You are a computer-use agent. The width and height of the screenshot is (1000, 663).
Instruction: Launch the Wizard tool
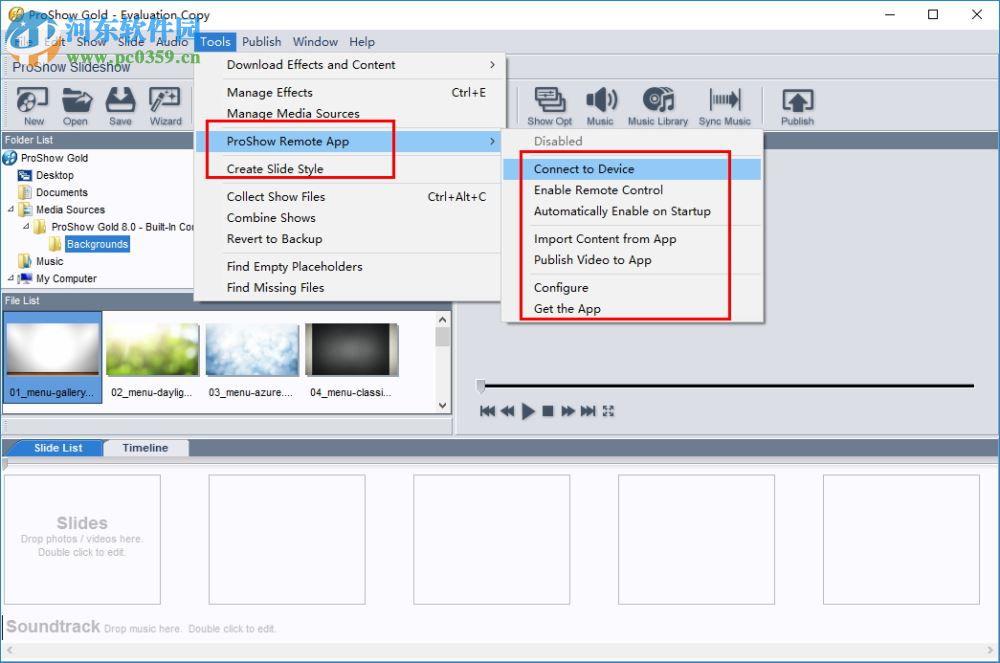coord(165,102)
